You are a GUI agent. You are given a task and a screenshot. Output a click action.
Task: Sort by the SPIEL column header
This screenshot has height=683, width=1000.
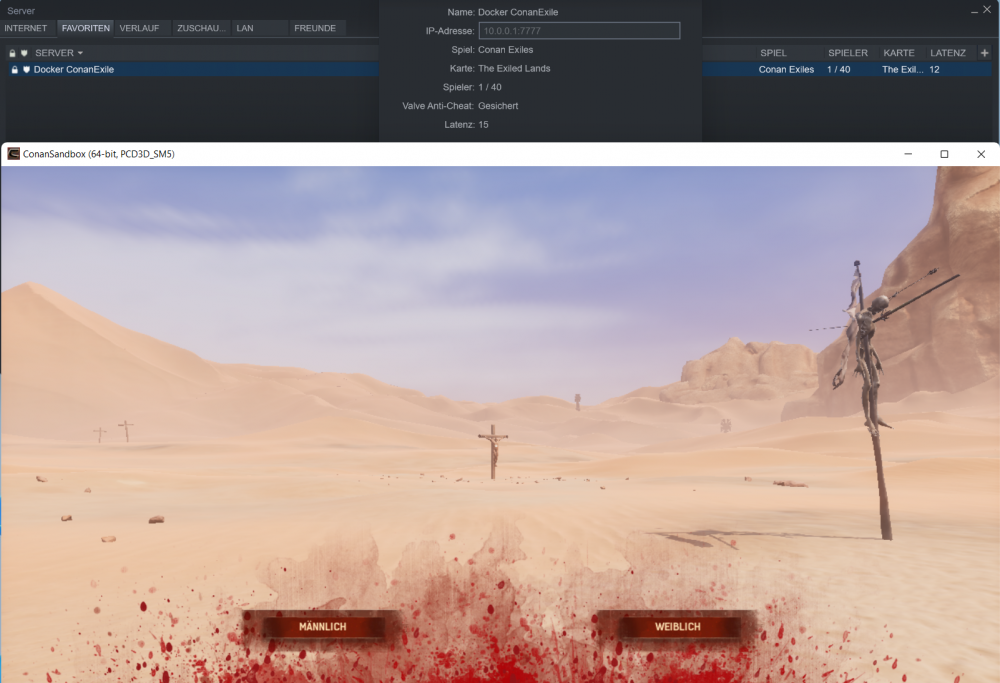[x=773, y=53]
